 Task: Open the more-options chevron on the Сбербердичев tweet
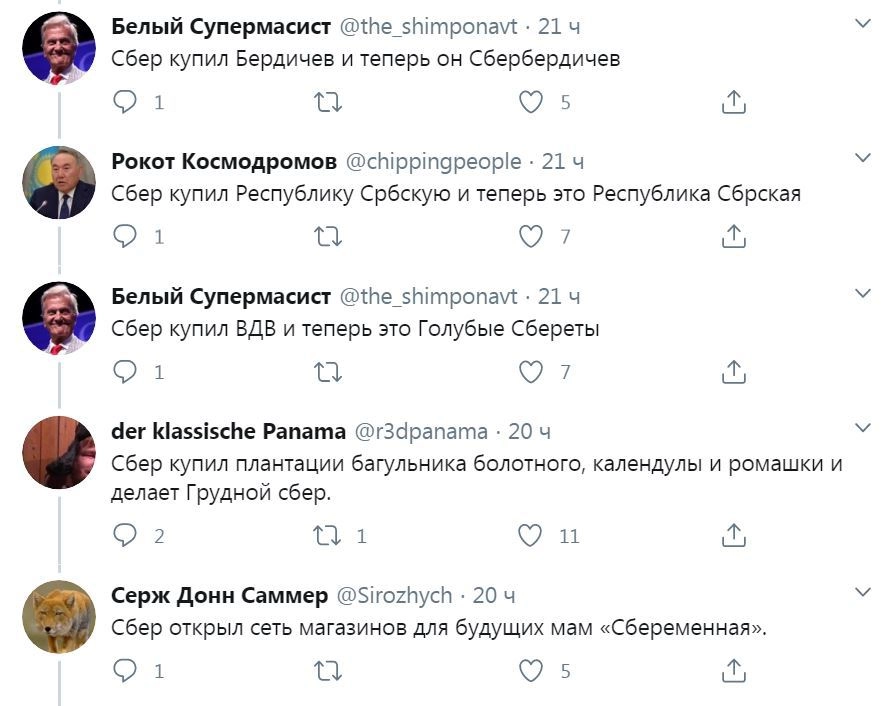coord(862,23)
